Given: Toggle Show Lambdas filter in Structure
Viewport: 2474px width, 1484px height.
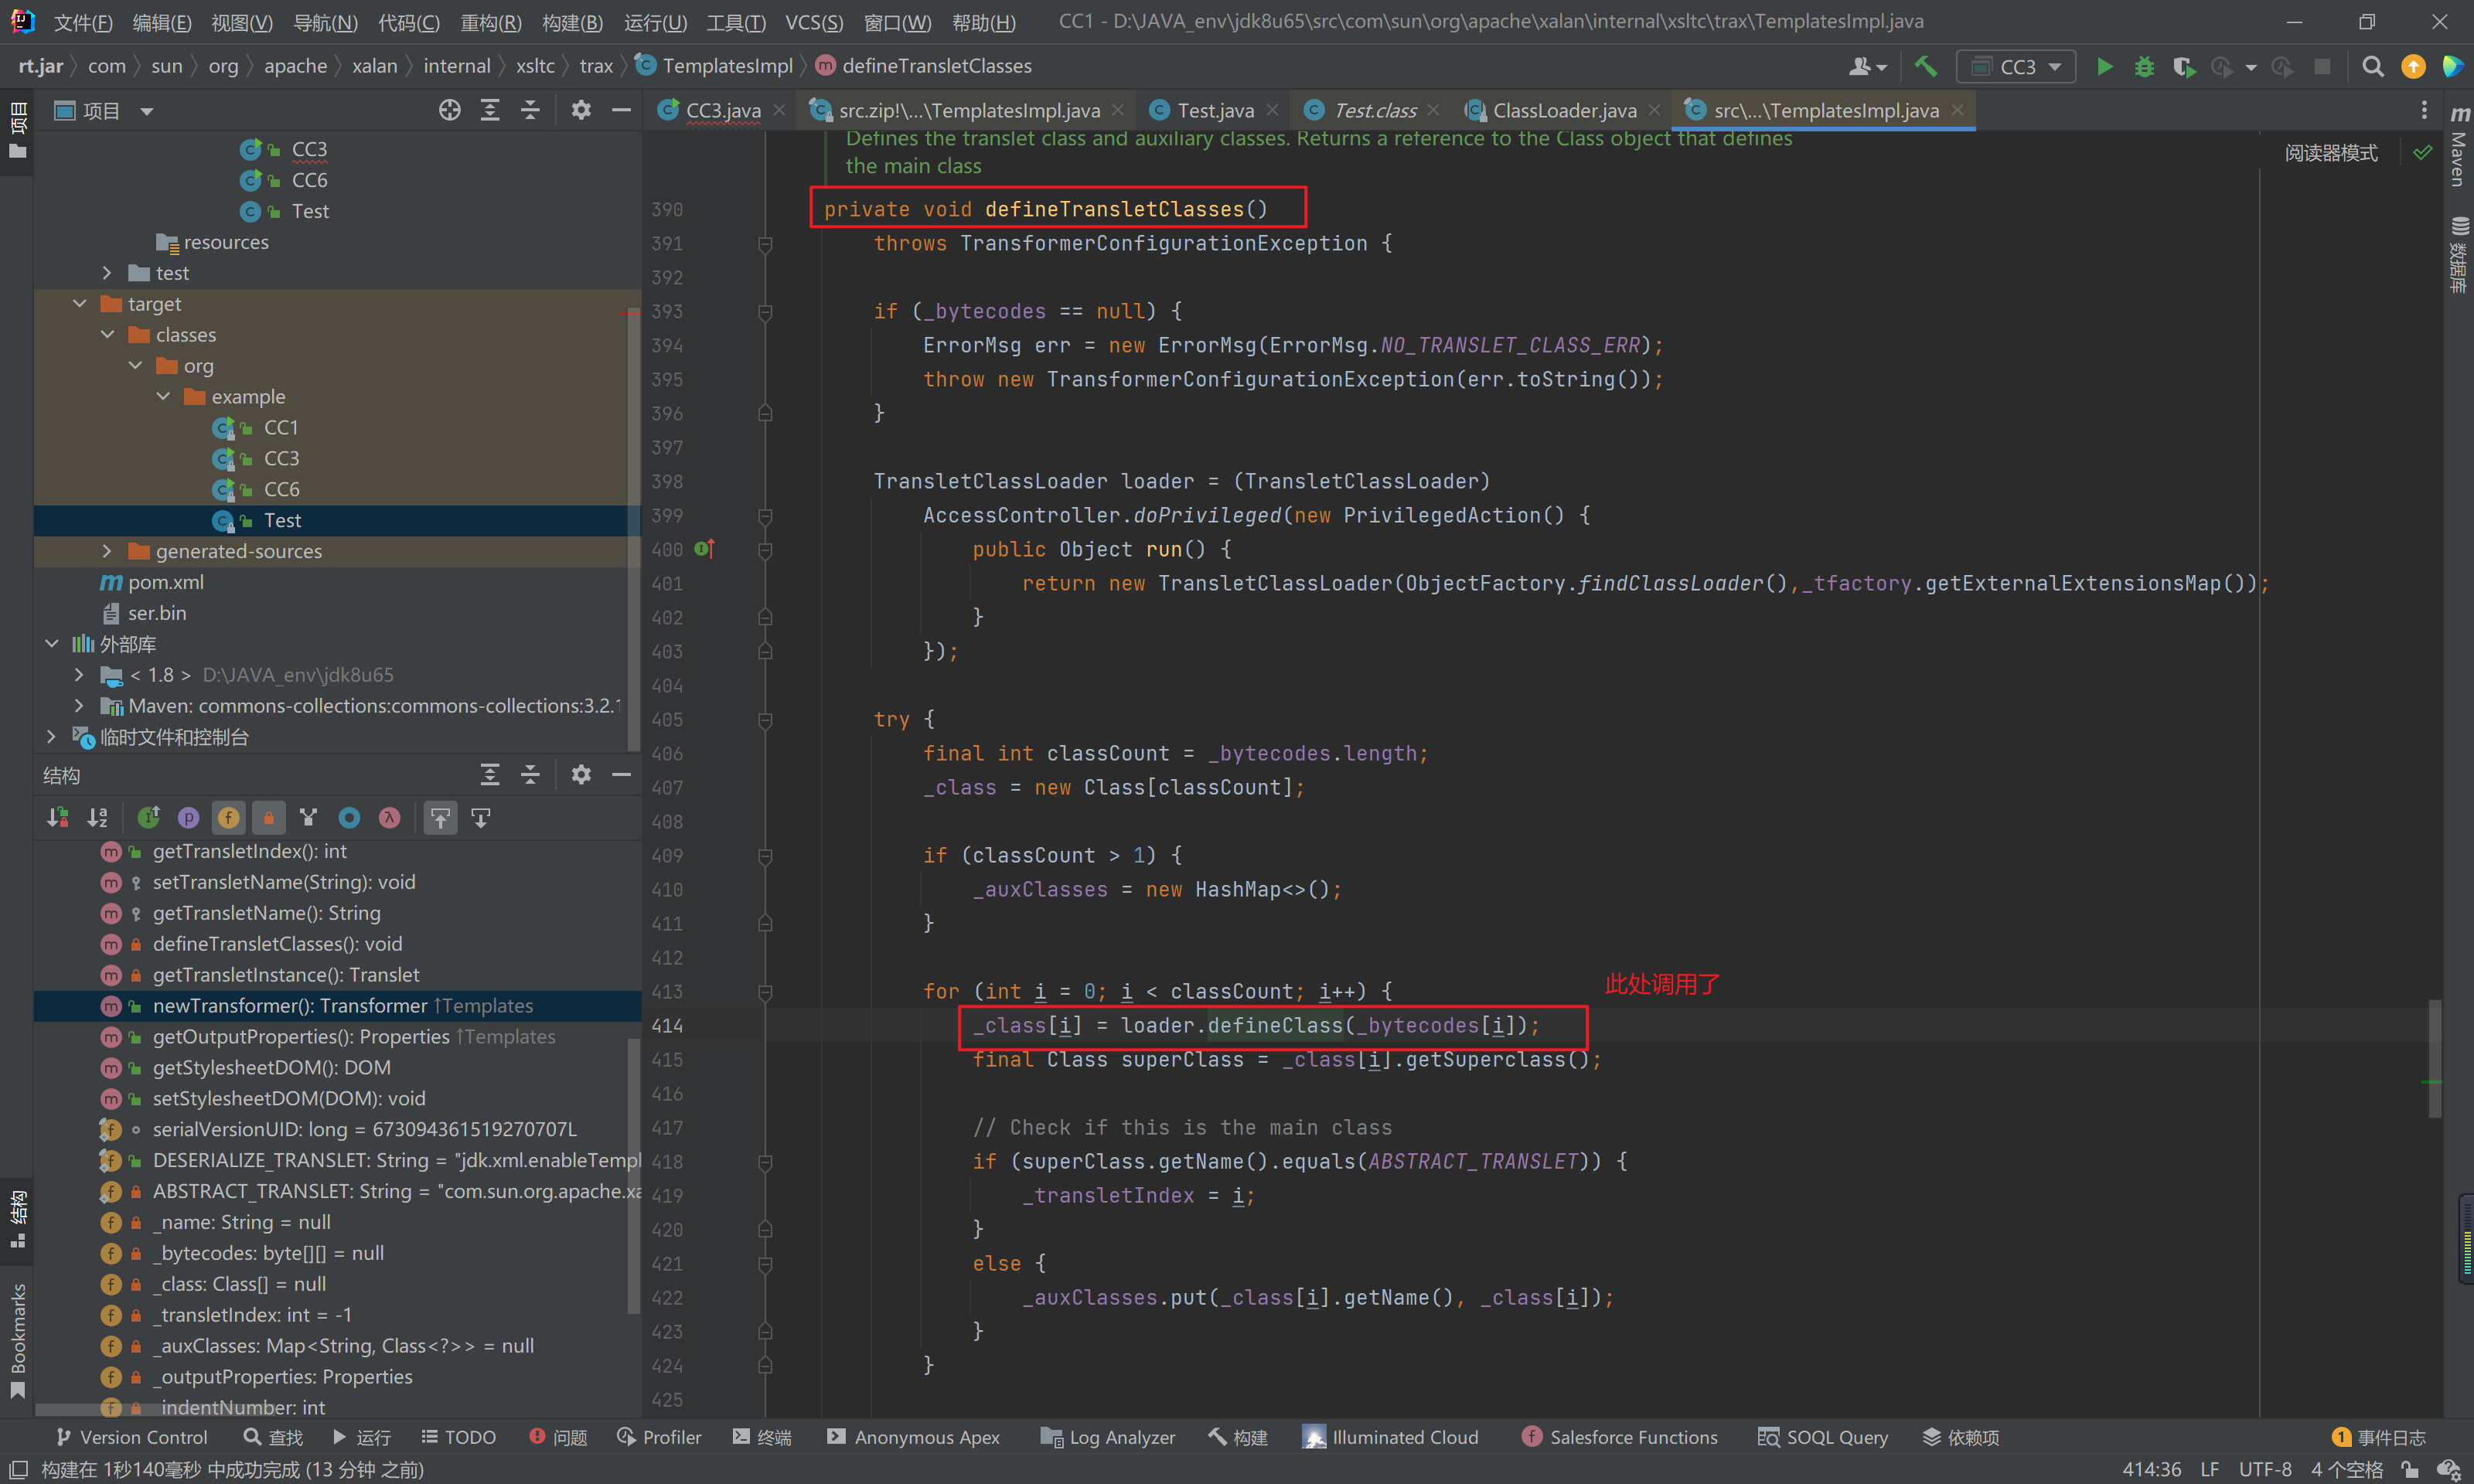Looking at the screenshot, I should click(389, 818).
